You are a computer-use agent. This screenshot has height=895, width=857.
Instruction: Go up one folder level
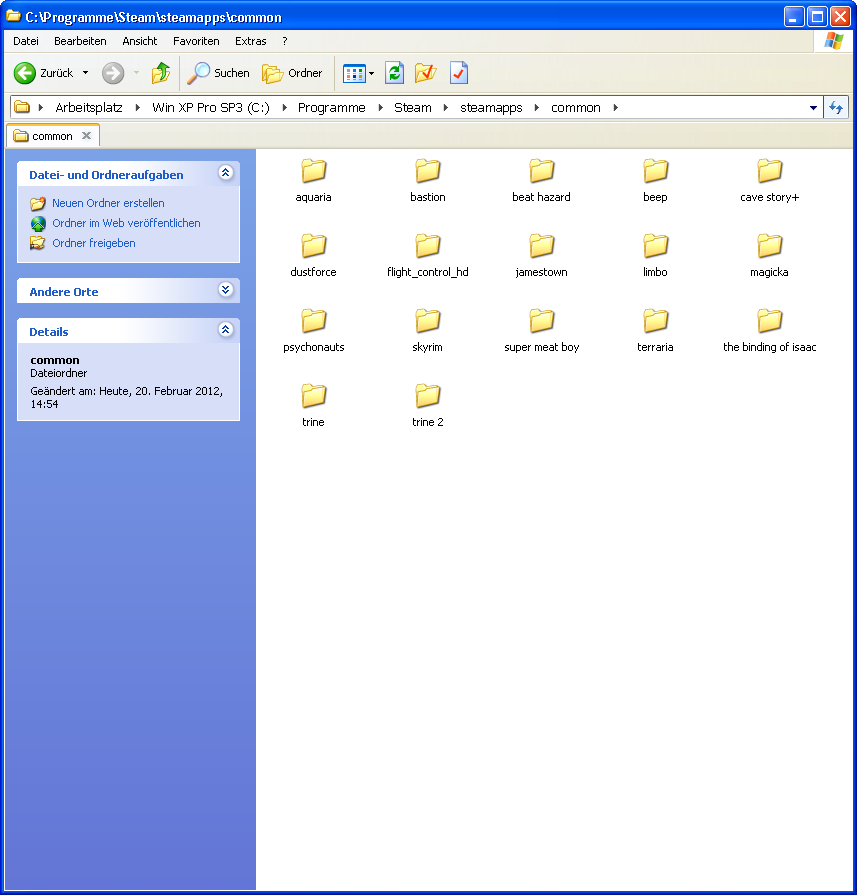coord(161,73)
